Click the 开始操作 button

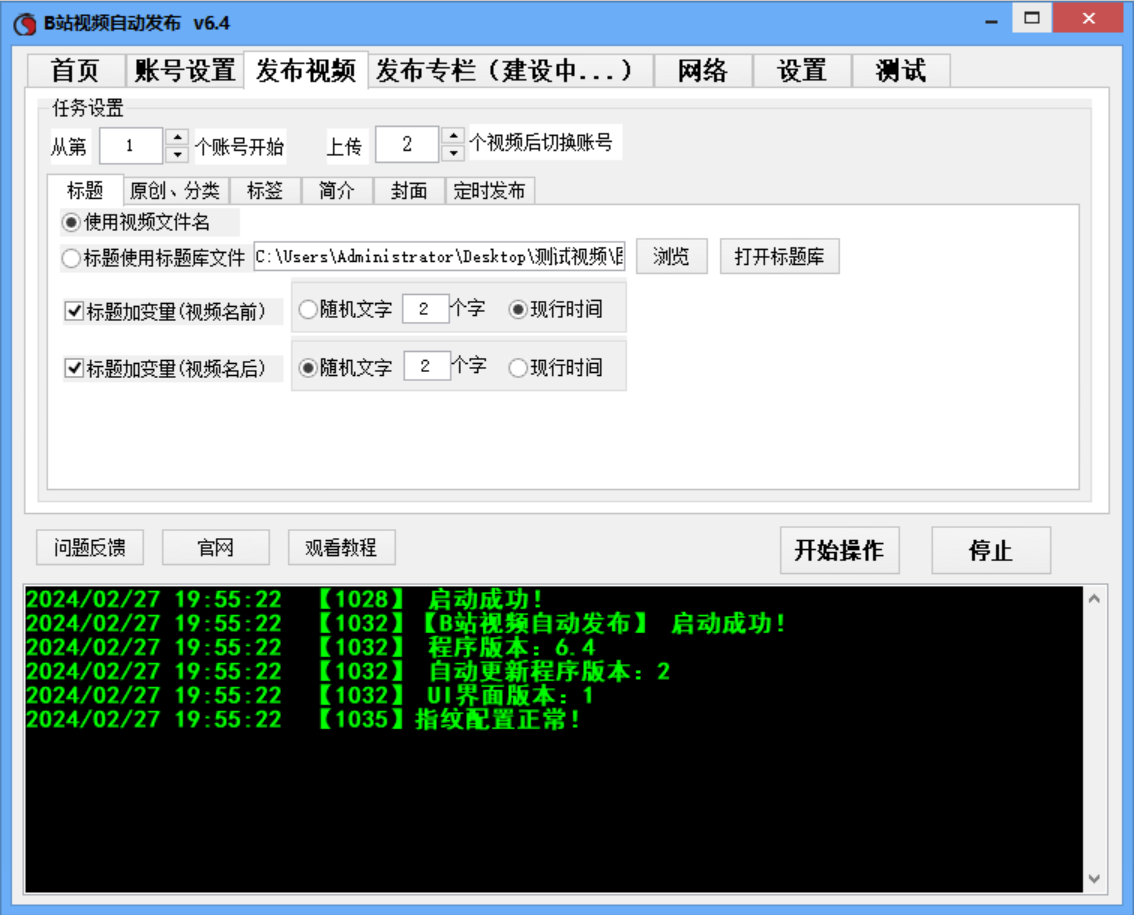click(840, 550)
